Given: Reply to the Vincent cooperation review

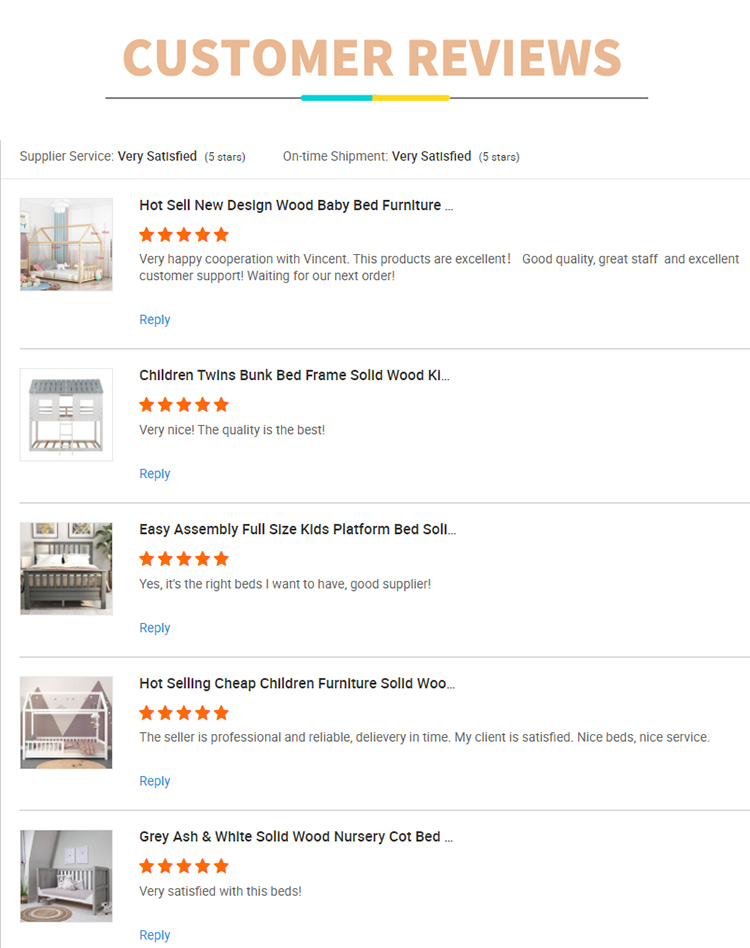Looking at the screenshot, I should click(x=154, y=320).
